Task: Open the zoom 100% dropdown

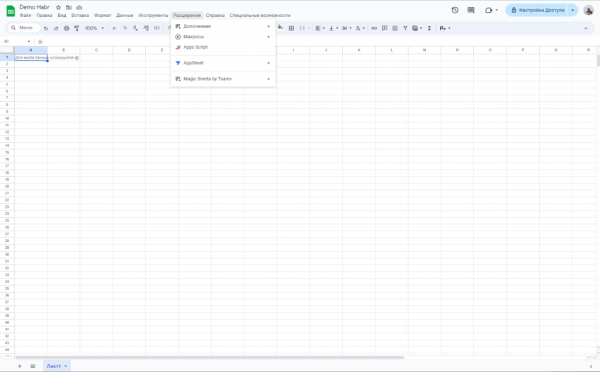Action: (x=94, y=28)
